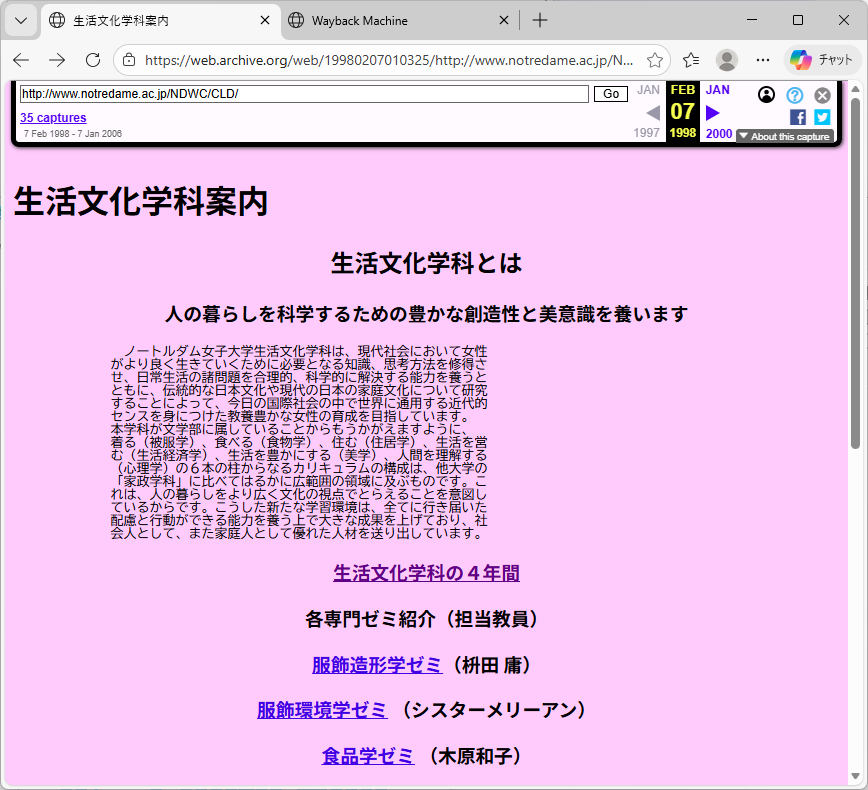Share the capture on Facebook
This screenshot has height=790, width=868.
(x=797, y=117)
